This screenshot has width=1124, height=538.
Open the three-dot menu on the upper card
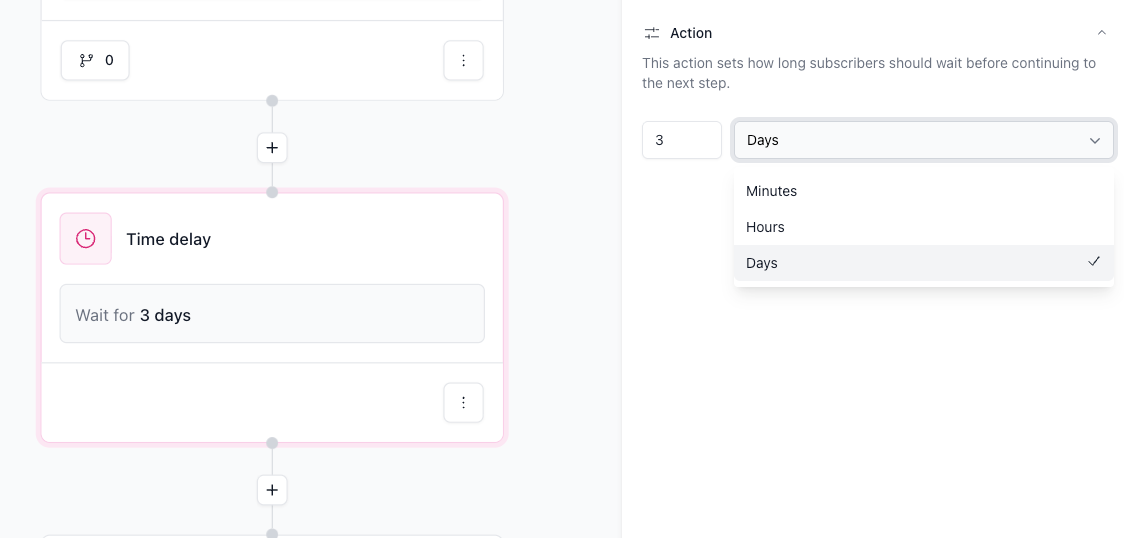463,61
